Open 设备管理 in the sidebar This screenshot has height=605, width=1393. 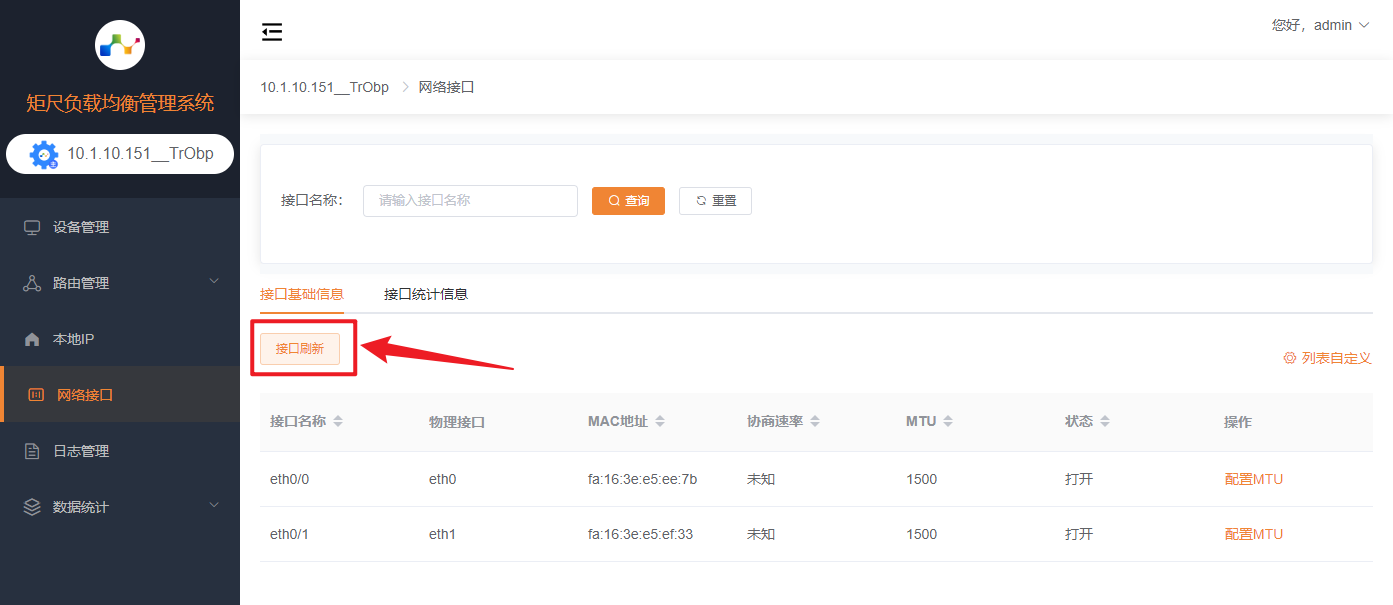click(81, 227)
